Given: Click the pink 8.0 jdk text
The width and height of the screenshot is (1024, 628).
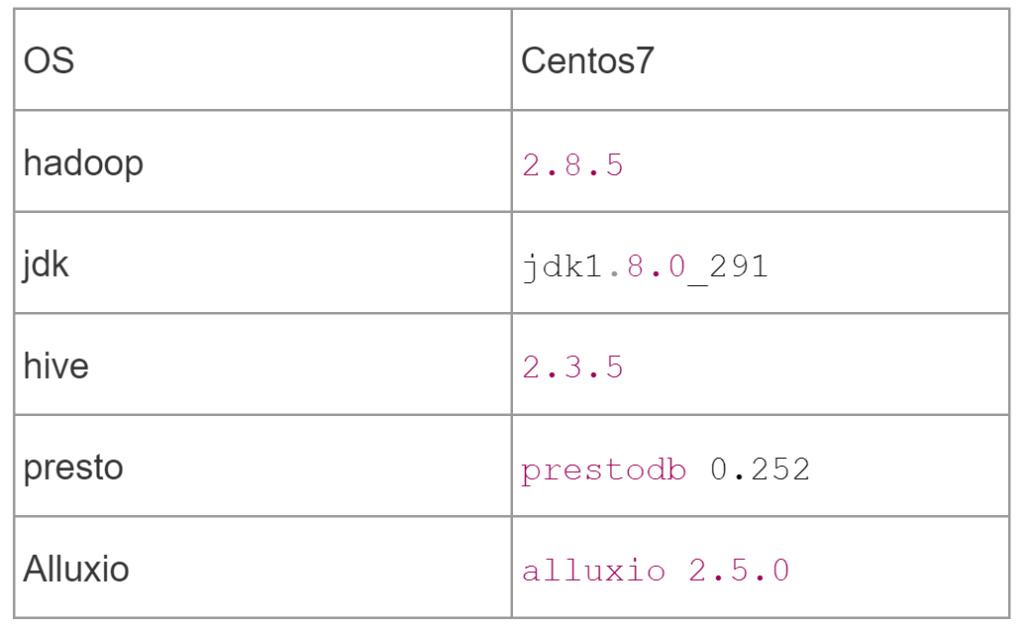Looking at the screenshot, I should [x=656, y=266].
